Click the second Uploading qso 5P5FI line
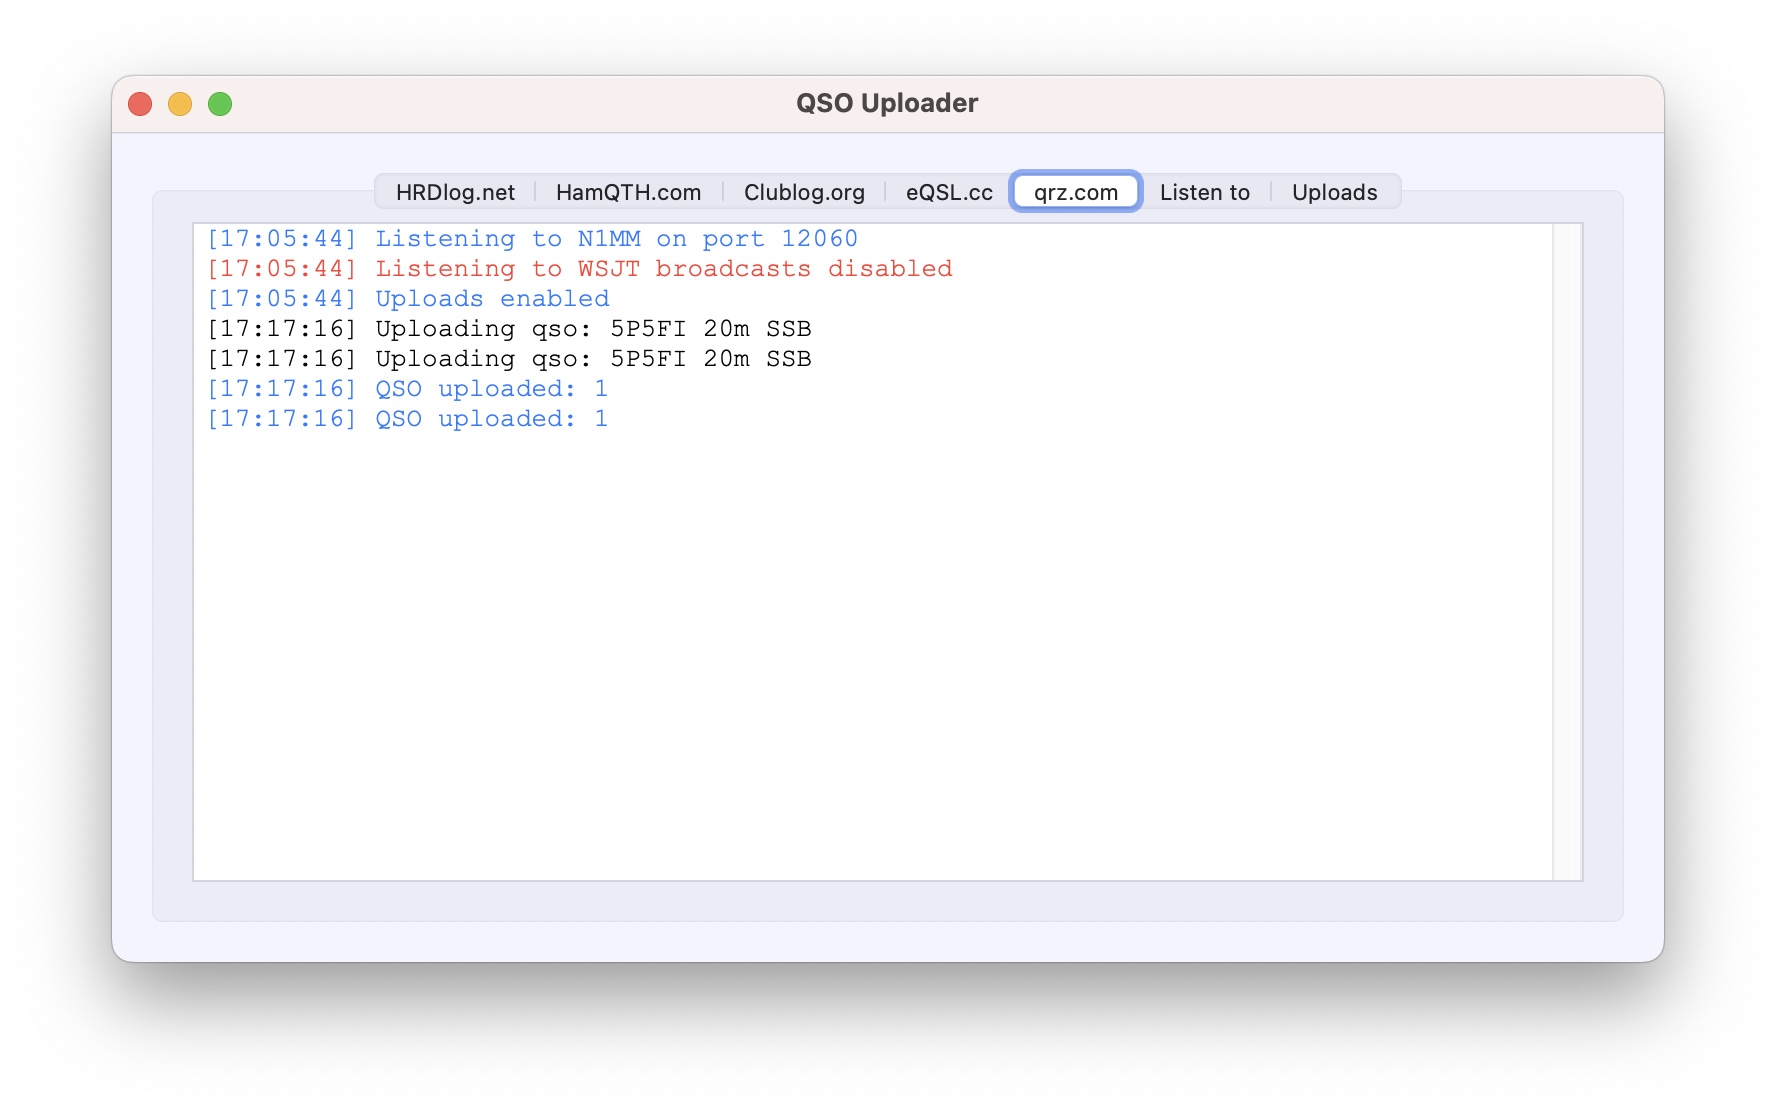1776x1110 pixels. point(509,359)
